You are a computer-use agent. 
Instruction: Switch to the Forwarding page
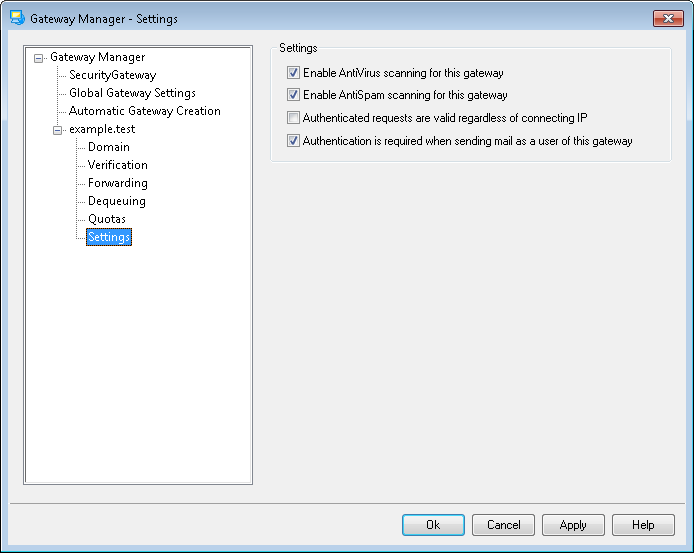point(117,183)
